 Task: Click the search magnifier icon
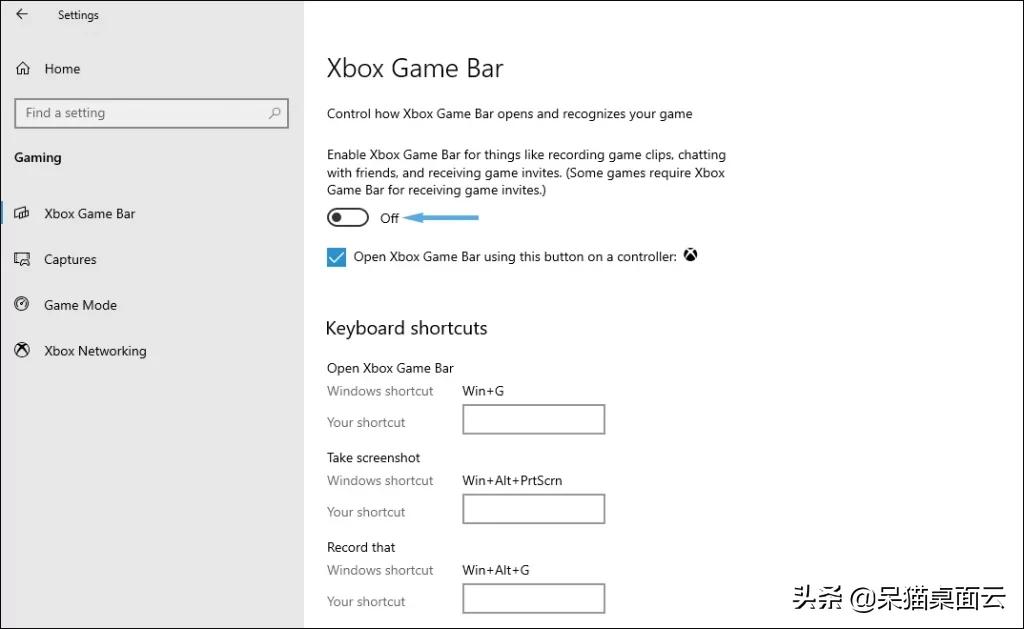click(x=275, y=113)
